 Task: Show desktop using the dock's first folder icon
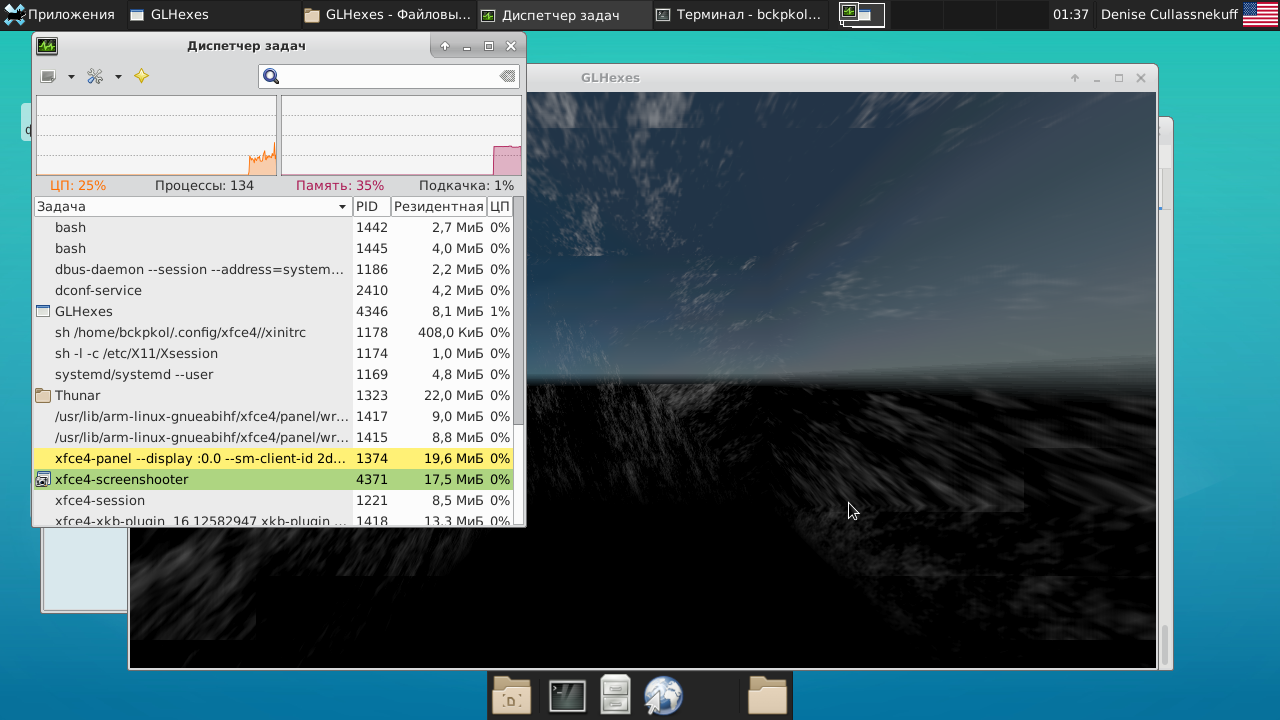[512, 696]
